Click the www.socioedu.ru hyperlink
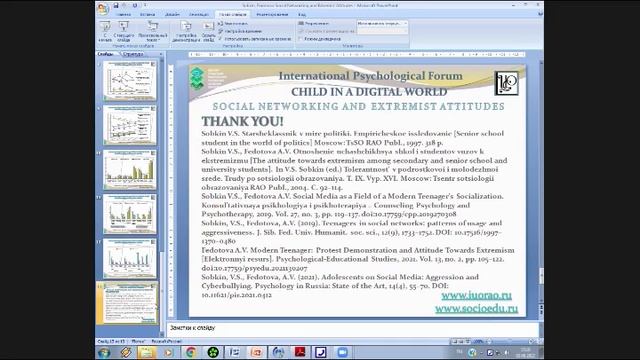The height and width of the screenshot is (360, 640). (476, 309)
